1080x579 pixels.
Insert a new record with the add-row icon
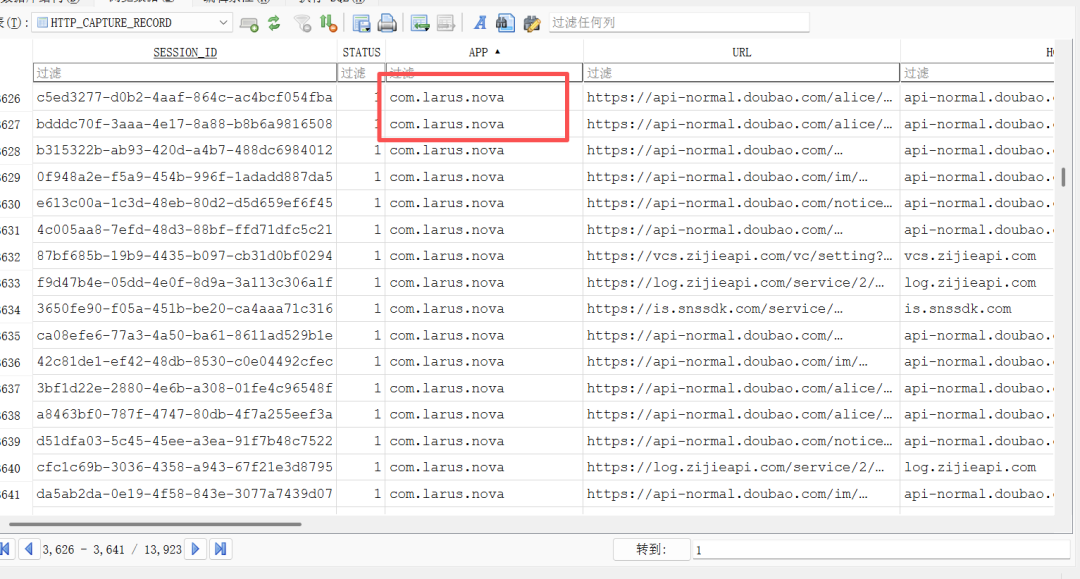[x=249, y=23]
